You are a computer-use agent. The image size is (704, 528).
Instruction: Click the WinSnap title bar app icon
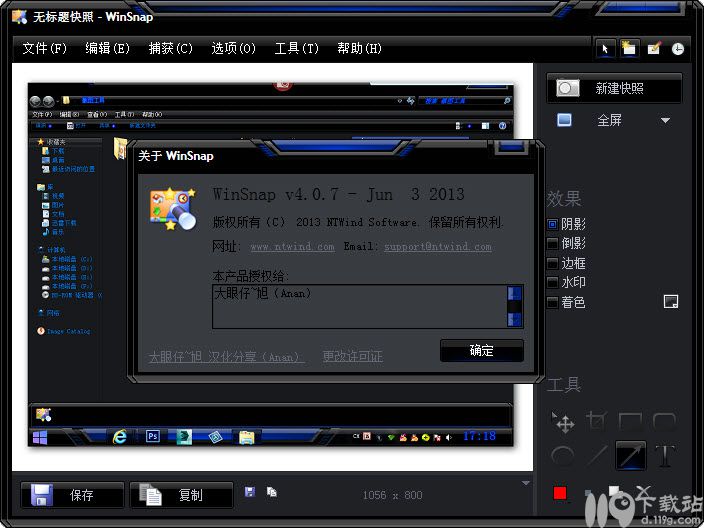click(19, 17)
